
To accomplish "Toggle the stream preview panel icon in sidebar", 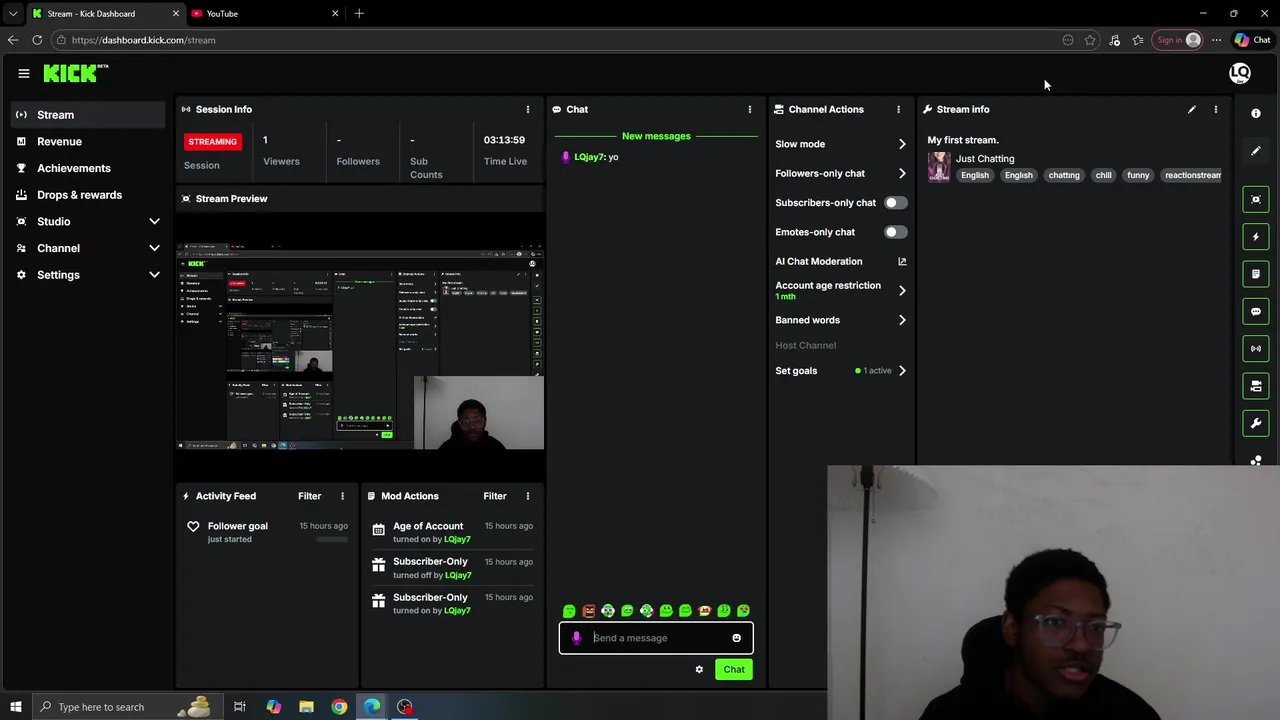I will 1256,199.
